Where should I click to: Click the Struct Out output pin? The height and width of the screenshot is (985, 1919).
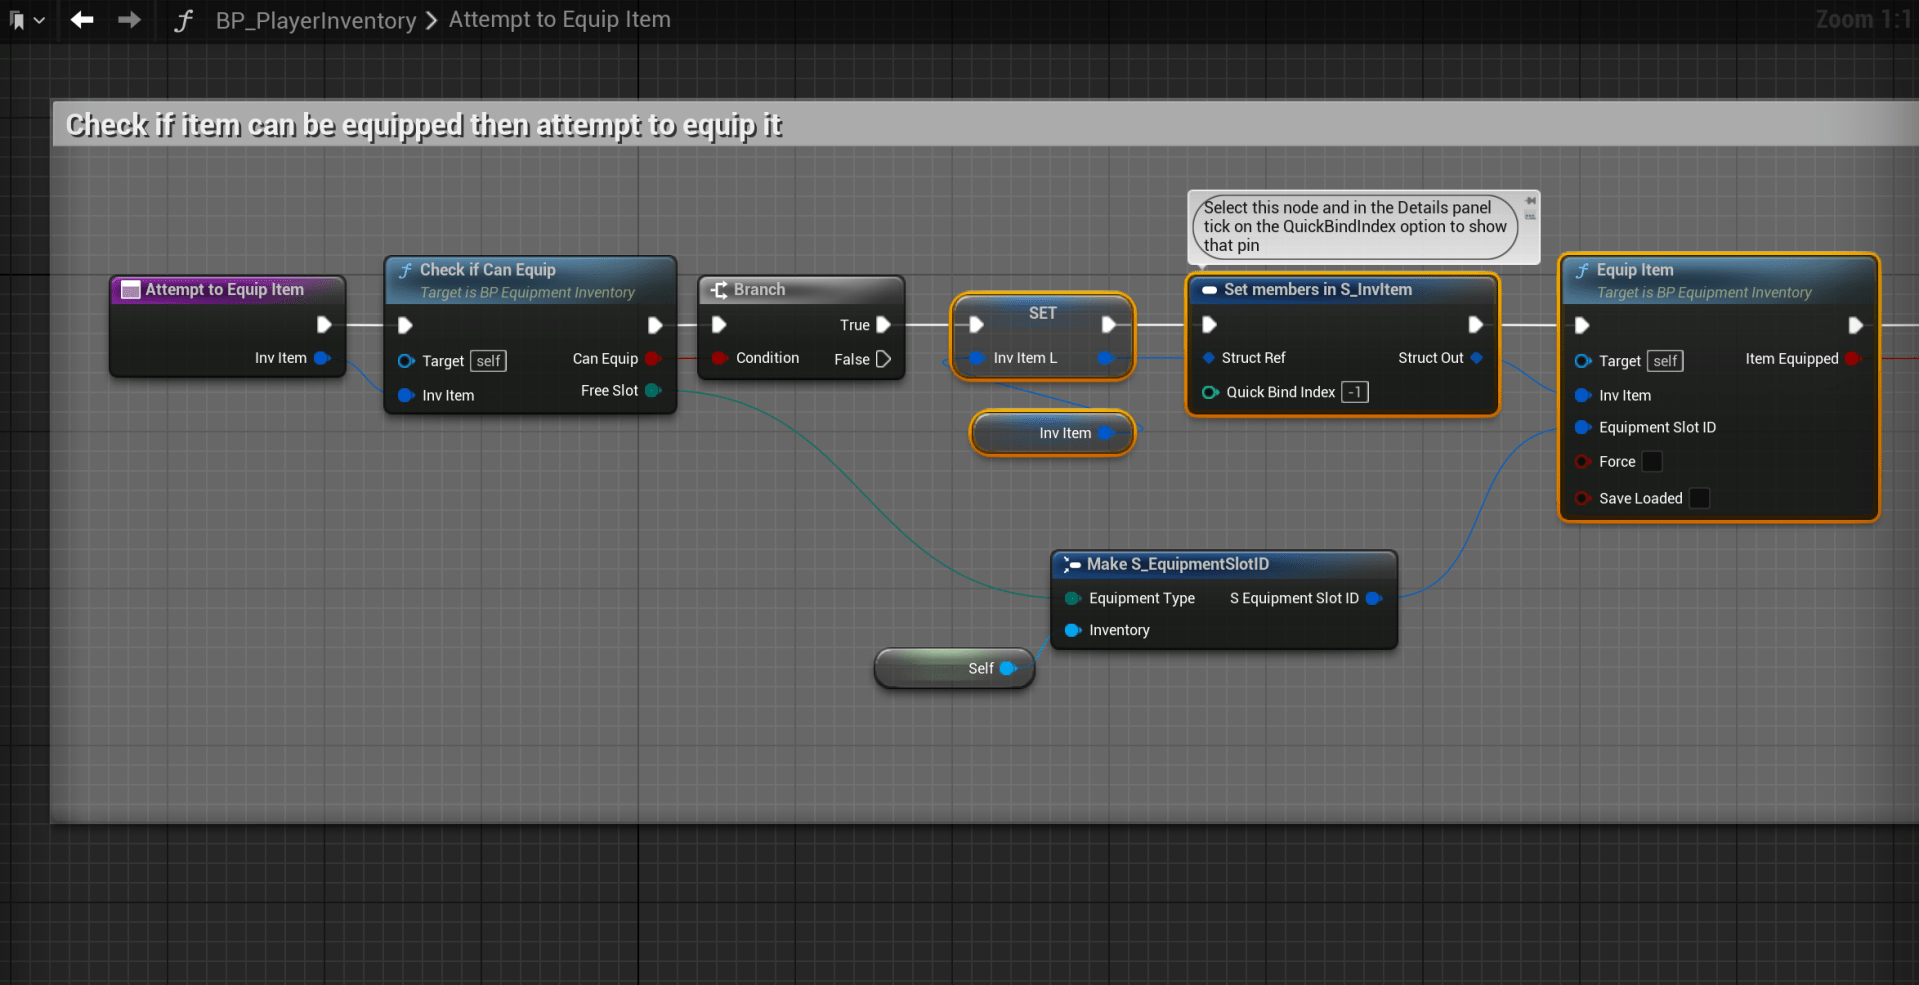1477,358
